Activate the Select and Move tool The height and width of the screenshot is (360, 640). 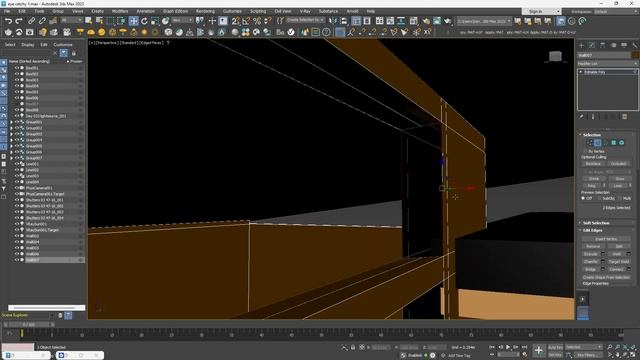[x=133, y=21]
